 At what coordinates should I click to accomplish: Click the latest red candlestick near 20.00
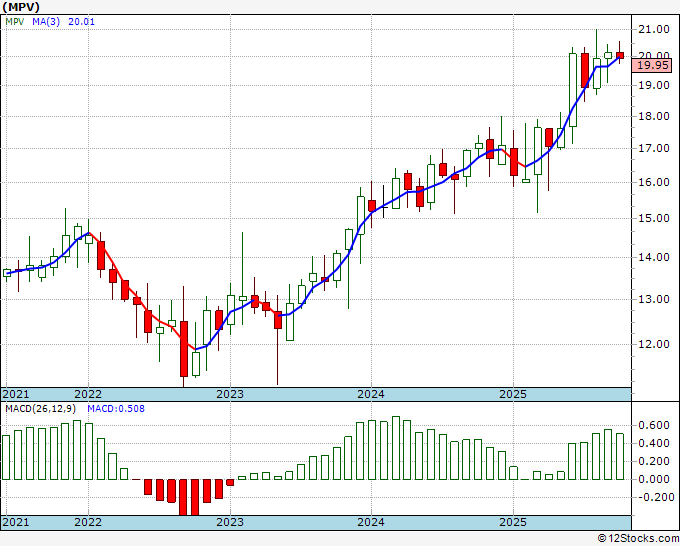tap(620, 55)
